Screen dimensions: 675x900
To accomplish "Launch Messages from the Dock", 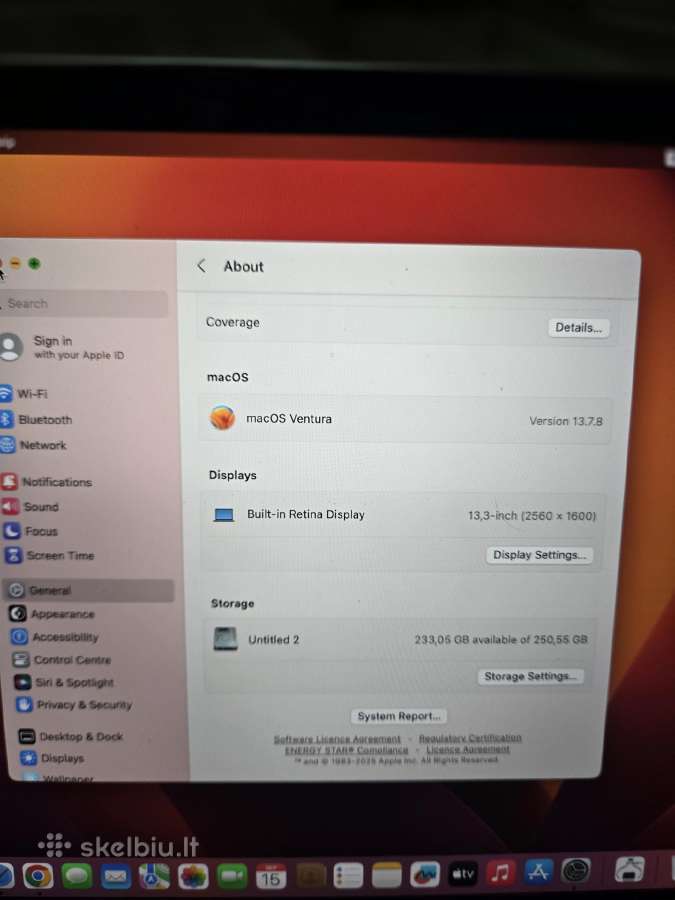I will (77, 876).
